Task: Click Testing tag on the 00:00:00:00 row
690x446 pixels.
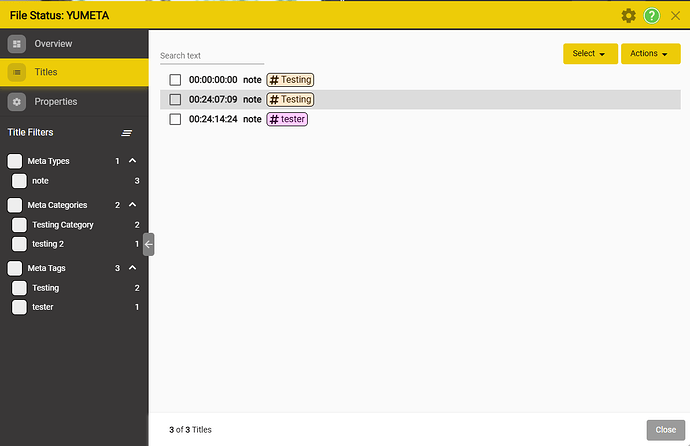Action: [x=290, y=80]
